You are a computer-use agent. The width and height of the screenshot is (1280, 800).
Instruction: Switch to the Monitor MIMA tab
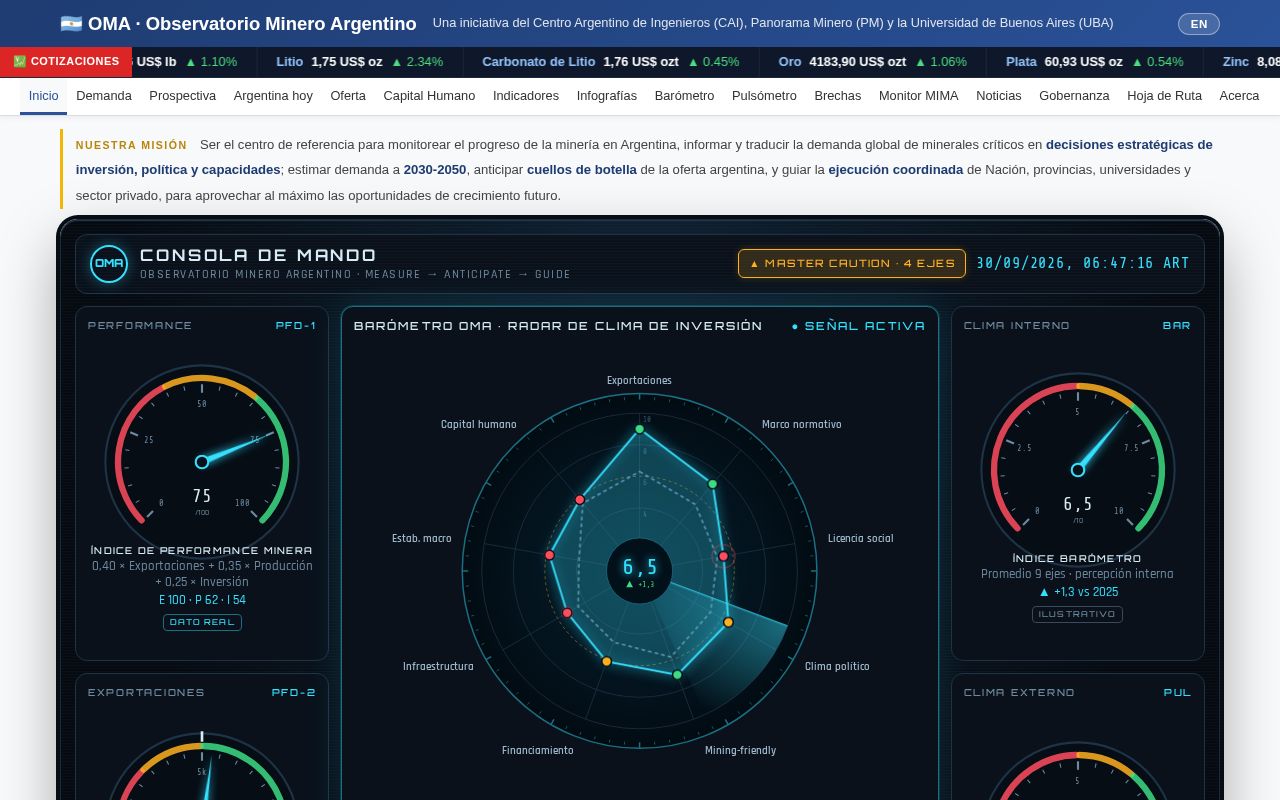919,96
